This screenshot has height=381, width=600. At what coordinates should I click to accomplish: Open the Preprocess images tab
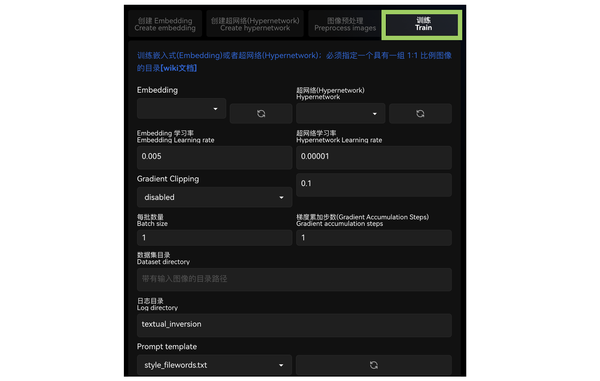coord(345,24)
